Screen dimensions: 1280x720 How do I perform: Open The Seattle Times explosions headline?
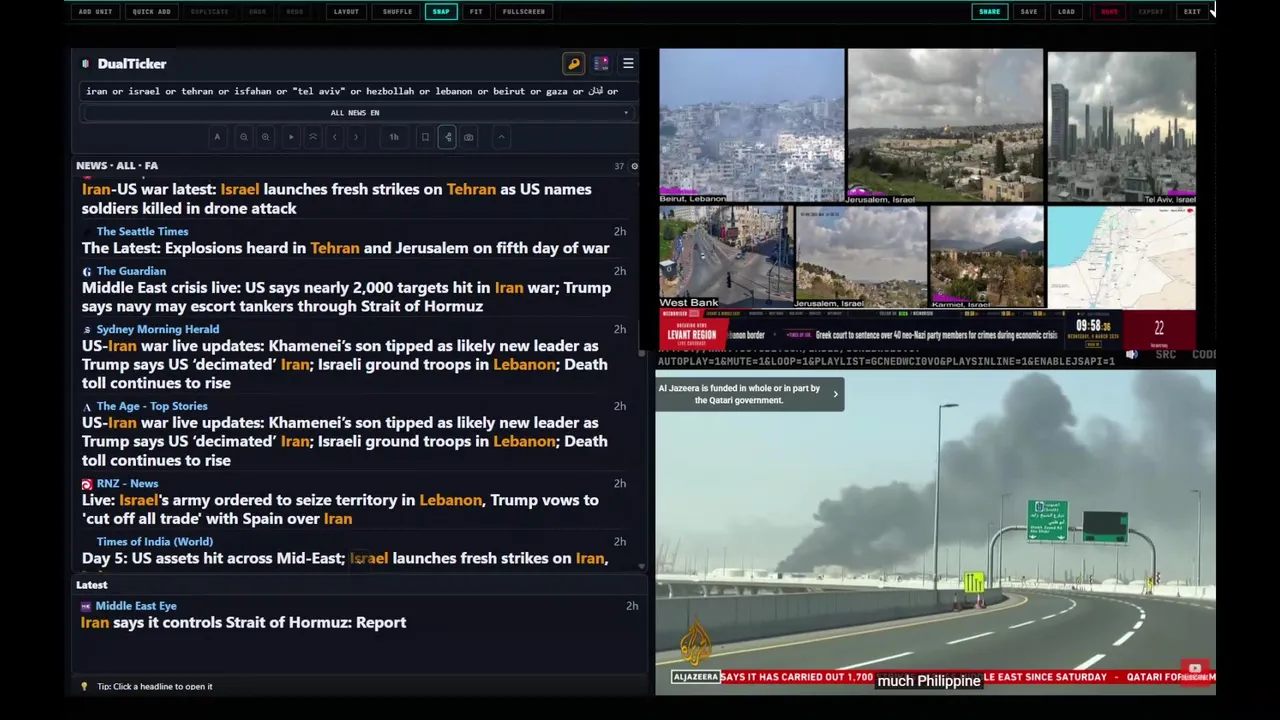(x=345, y=248)
